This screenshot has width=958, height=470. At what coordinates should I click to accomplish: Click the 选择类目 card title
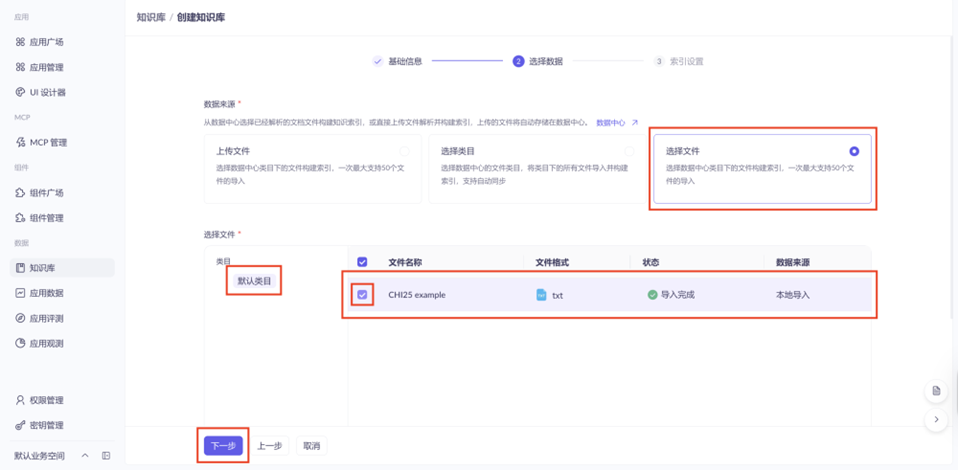point(458,151)
